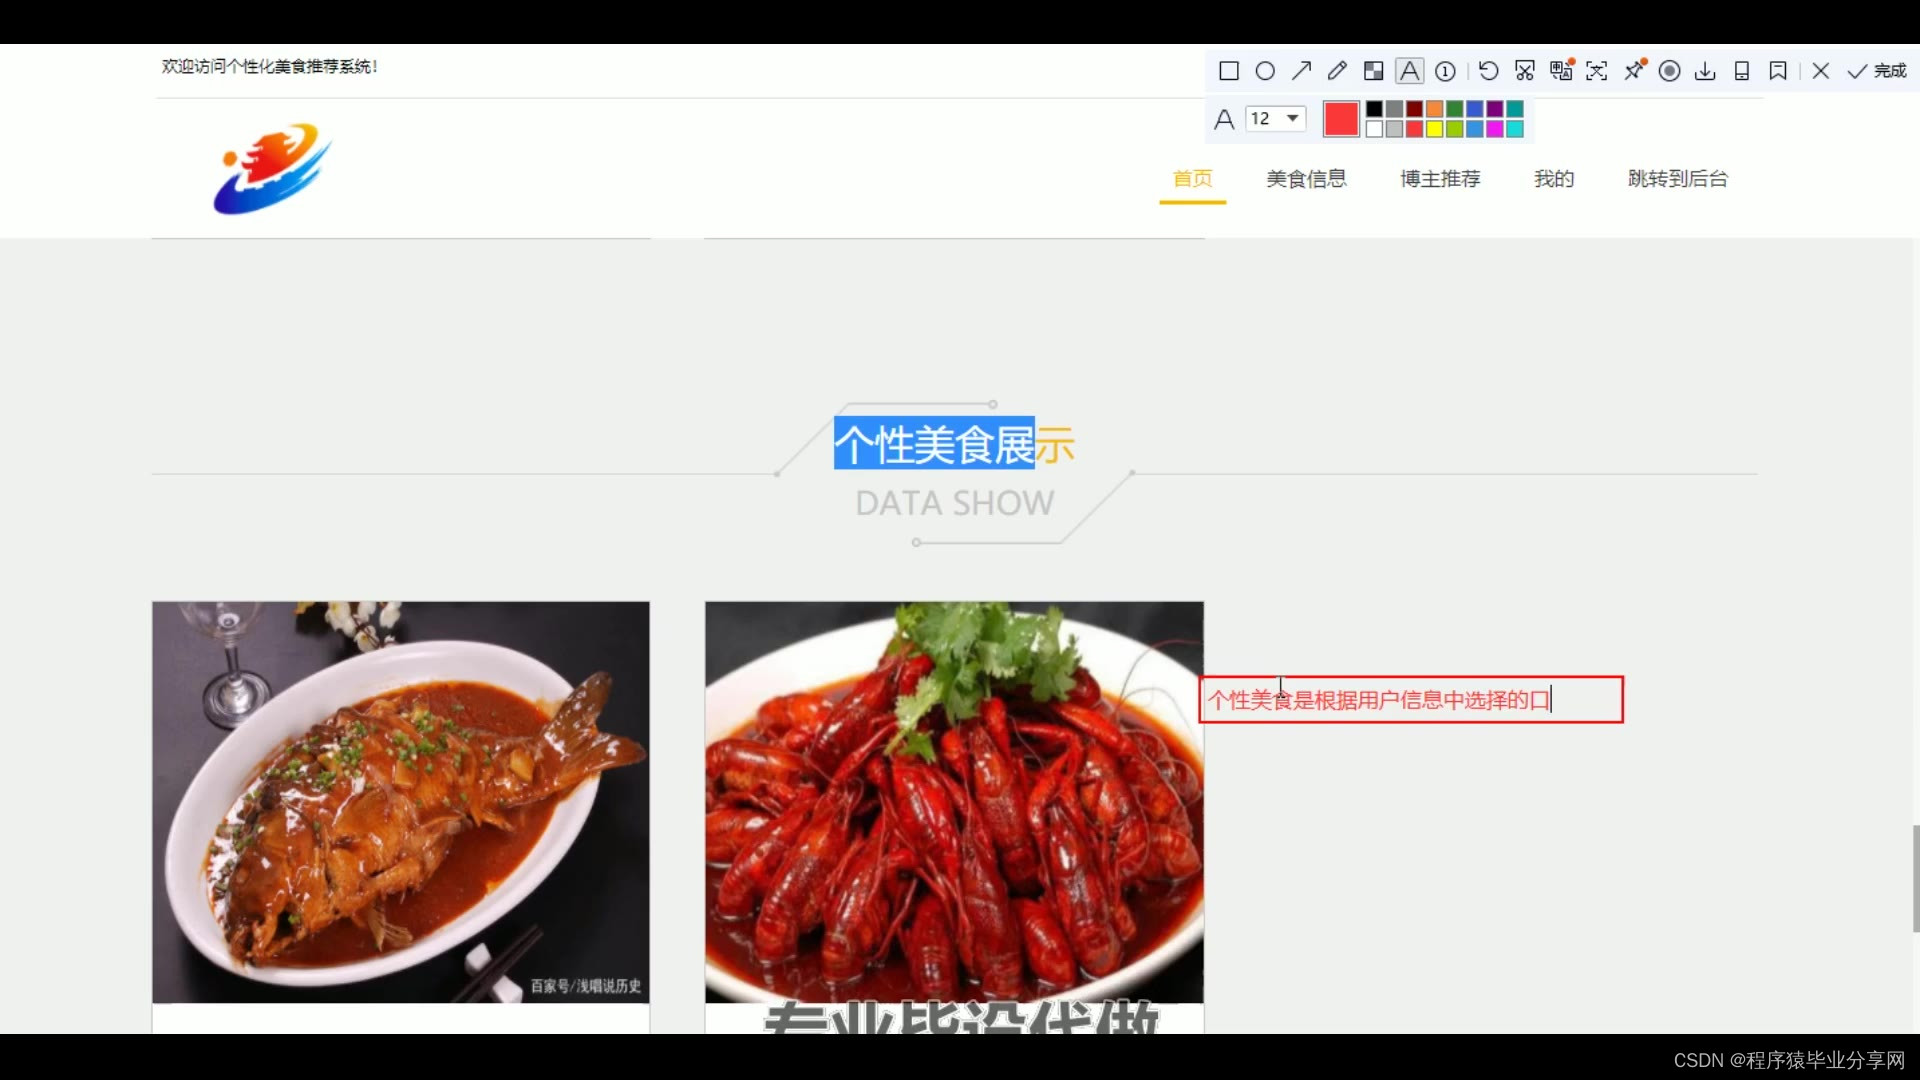Pick the yellow color swatch
This screenshot has height=1080, width=1920.
tap(1434, 129)
